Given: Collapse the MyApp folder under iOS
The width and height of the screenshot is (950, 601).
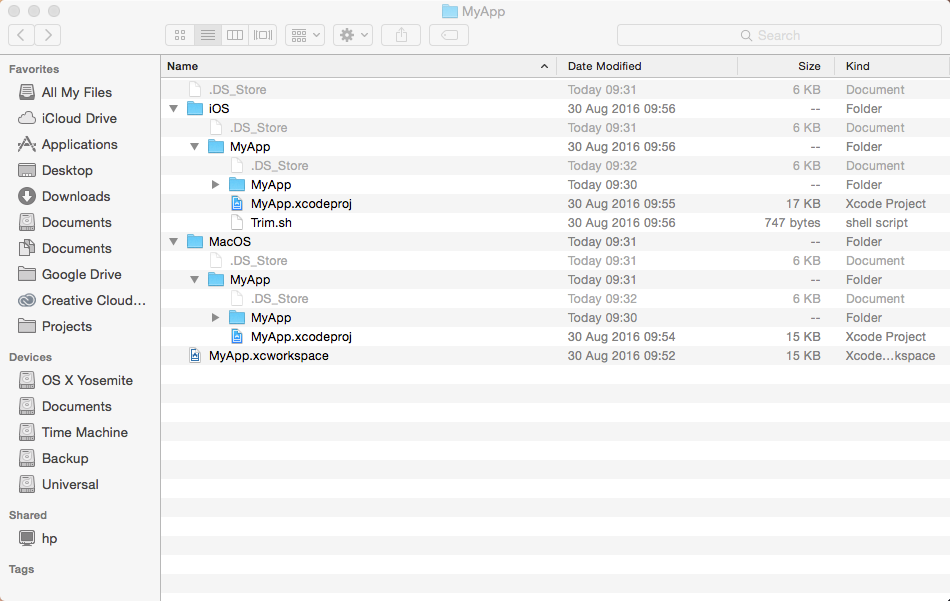Looking at the screenshot, I should pyautogui.click(x=194, y=147).
